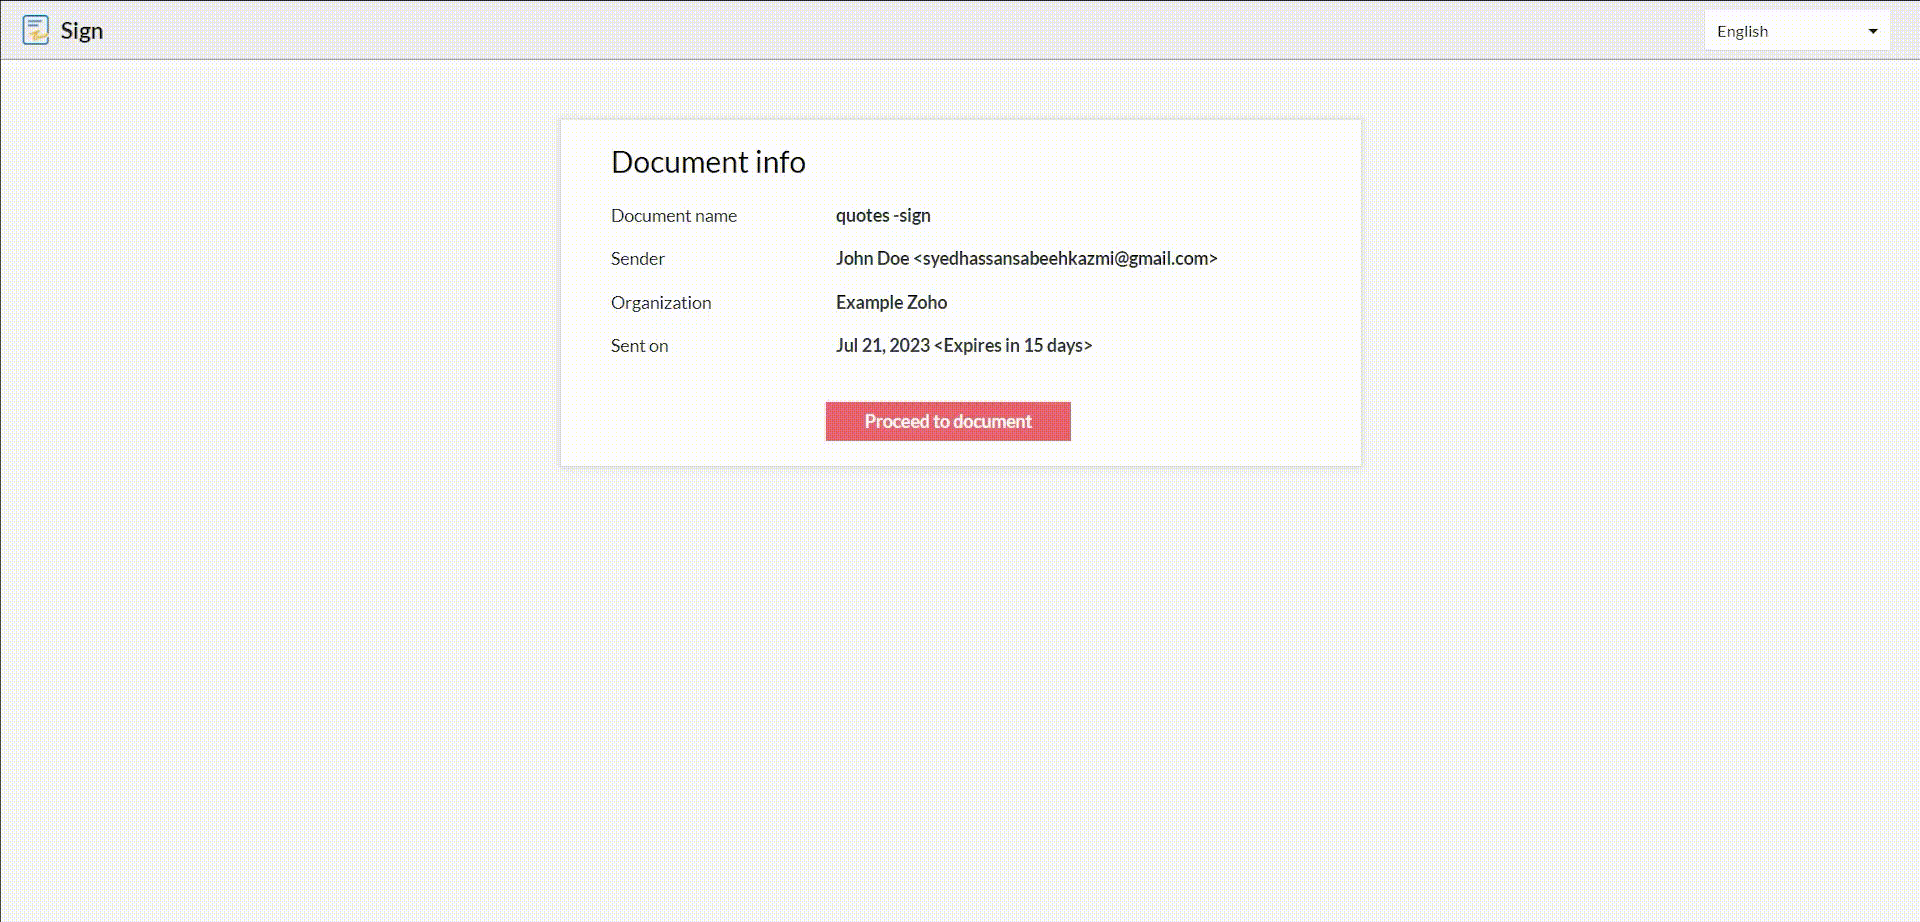The width and height of the screenshot is (1920, 922).
Task: Click the blank header bar center area
Action: pos(900,30)
